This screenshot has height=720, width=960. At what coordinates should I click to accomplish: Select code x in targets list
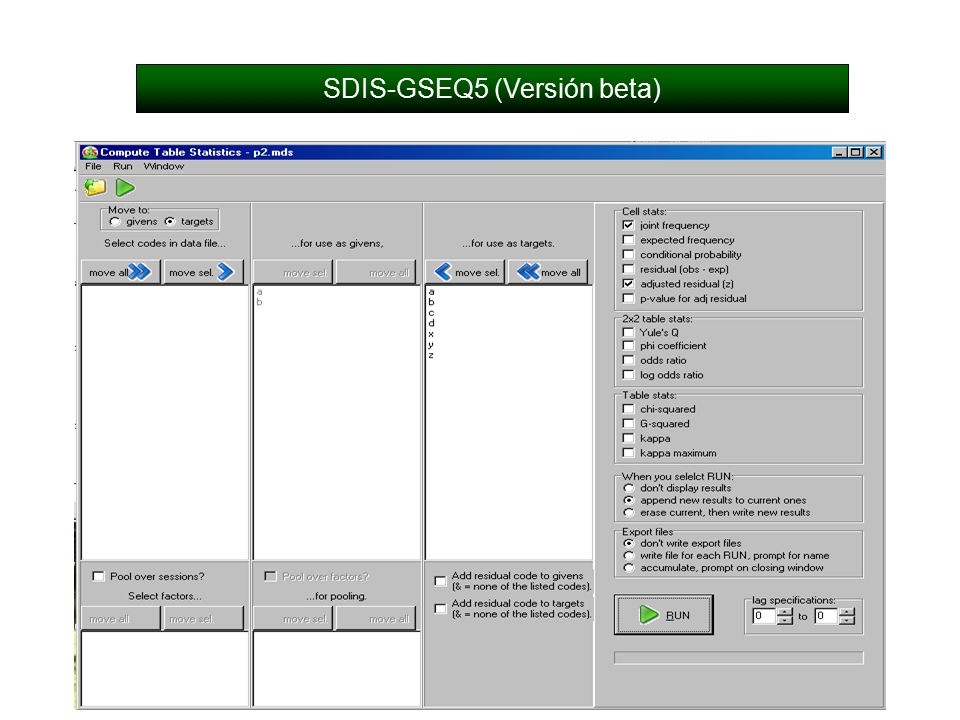tap(431, 334)
